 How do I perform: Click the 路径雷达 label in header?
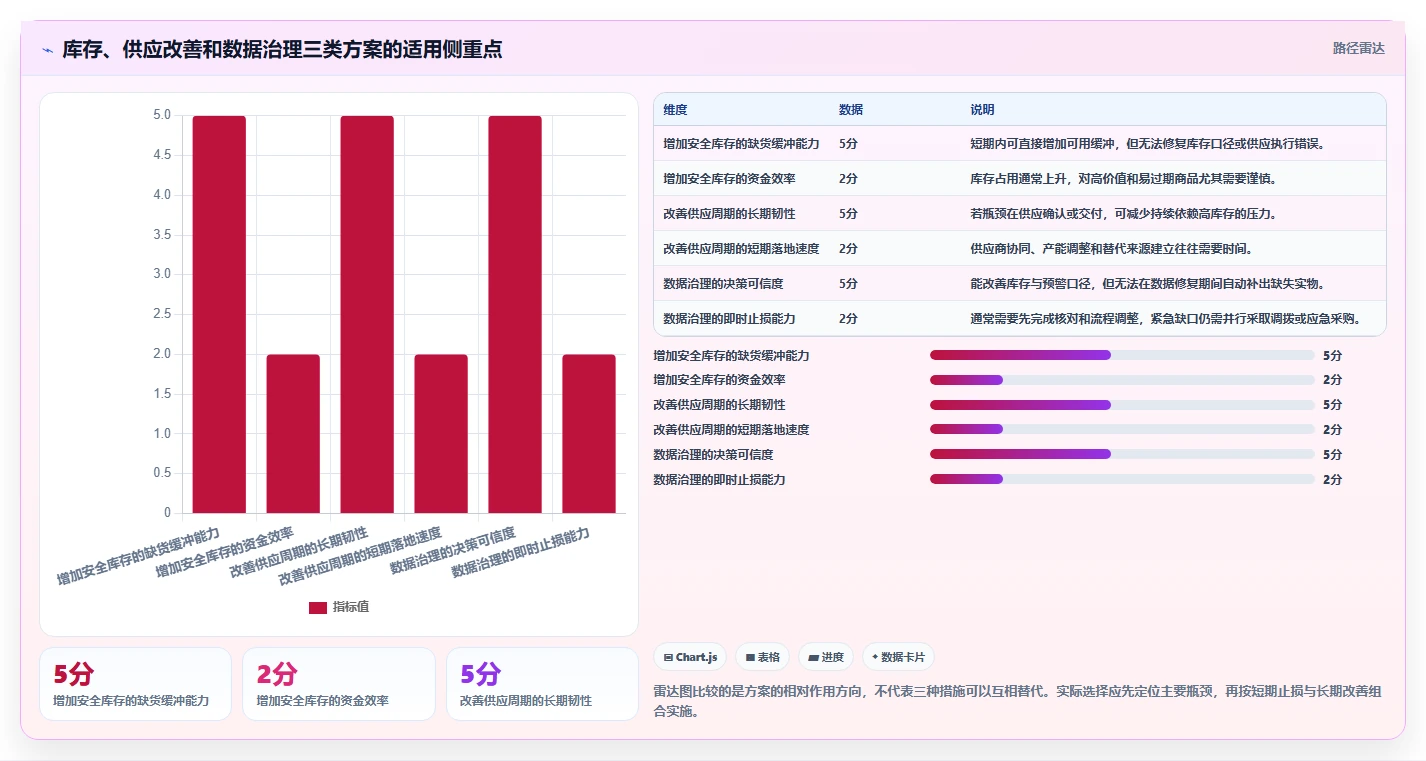1358,48
